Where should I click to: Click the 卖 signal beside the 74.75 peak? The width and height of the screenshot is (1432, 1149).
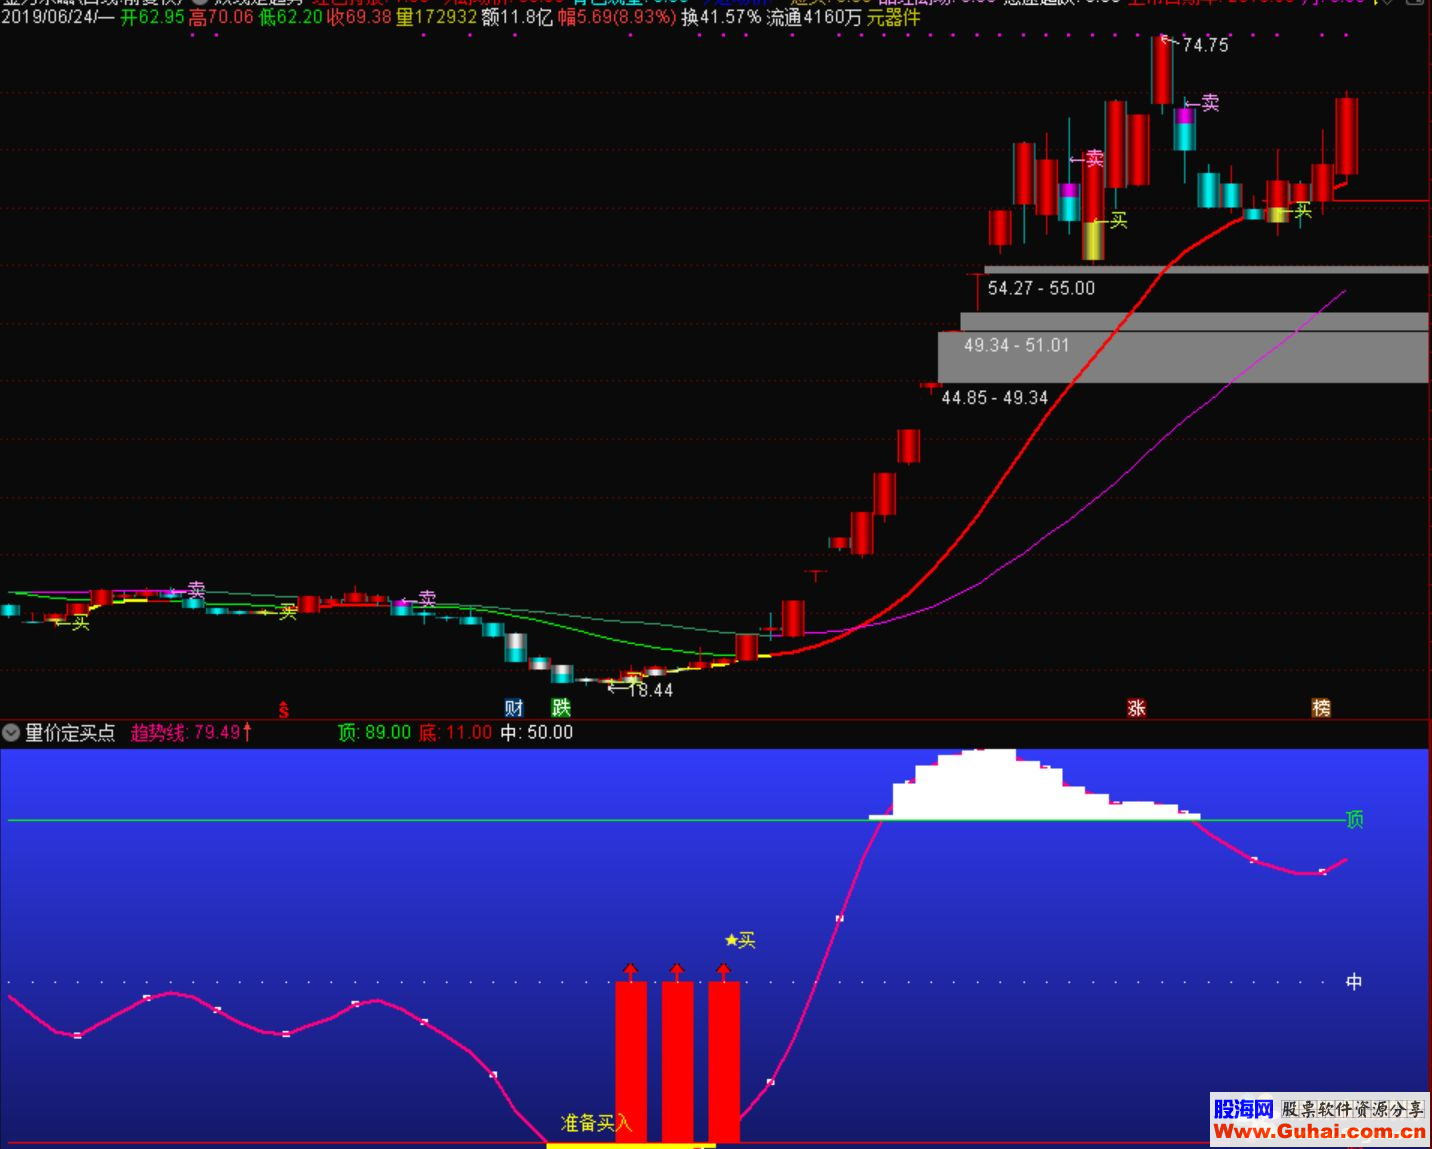click(x=1210, y=103)
